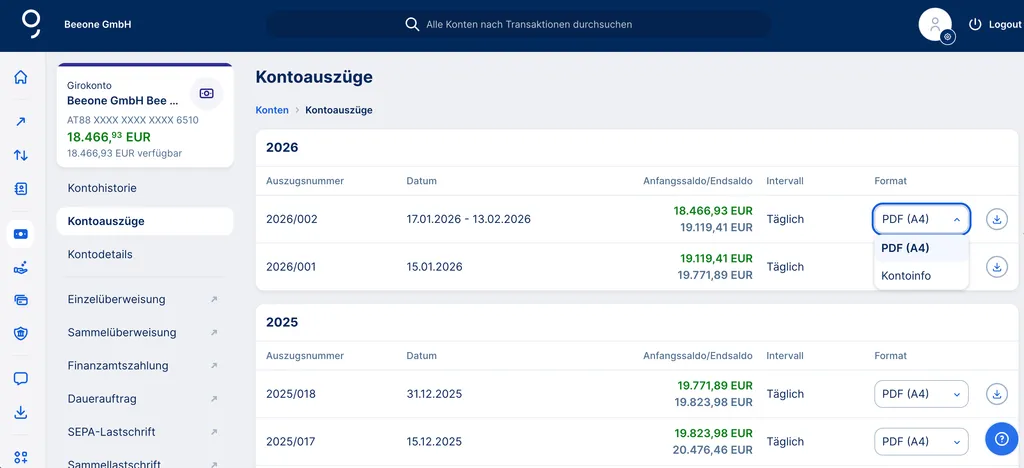Open the transfers up-down arrows sidebar icon
The height and width of the screenshot is (468, 1024).
[20, 155]
